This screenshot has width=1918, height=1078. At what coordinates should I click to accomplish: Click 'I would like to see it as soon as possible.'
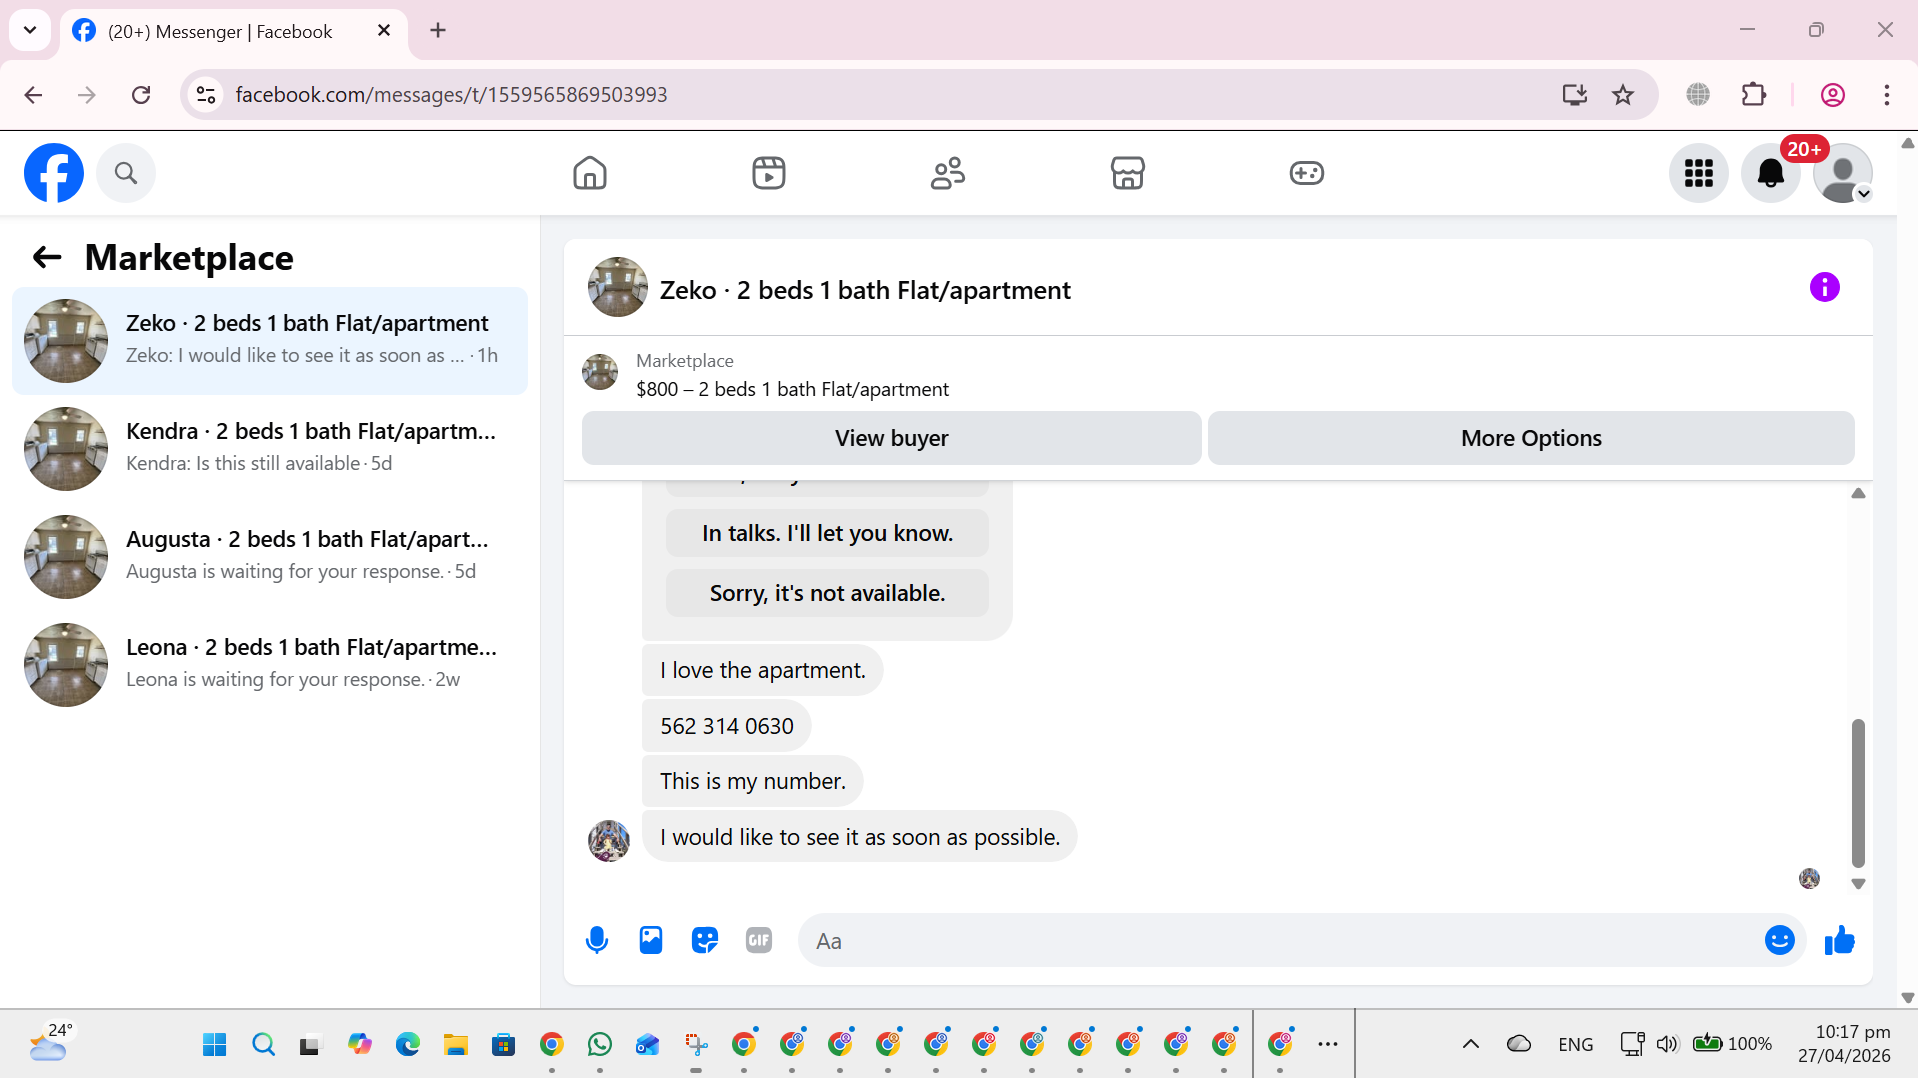point(860,837)
